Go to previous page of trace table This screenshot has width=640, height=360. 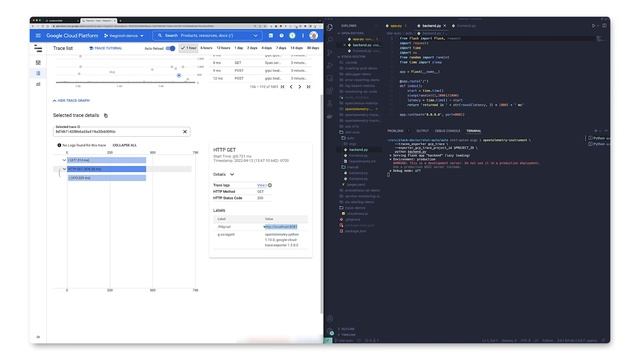[291, 87]
